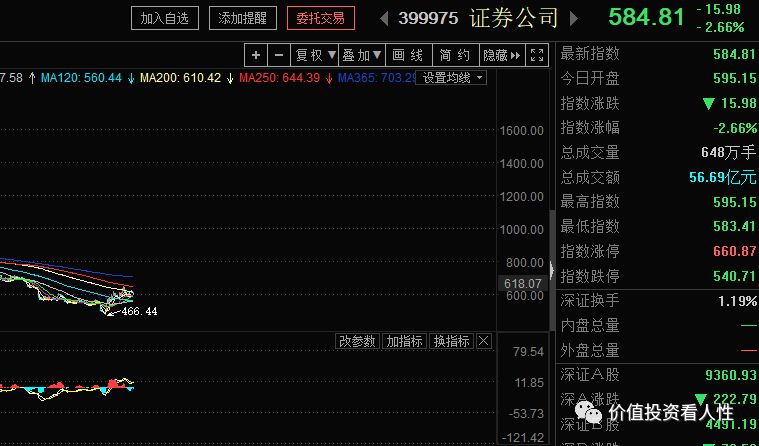The image size is (759, 446).
Task: Click 最低指数 value 583.41
Action: pos(734,226)
